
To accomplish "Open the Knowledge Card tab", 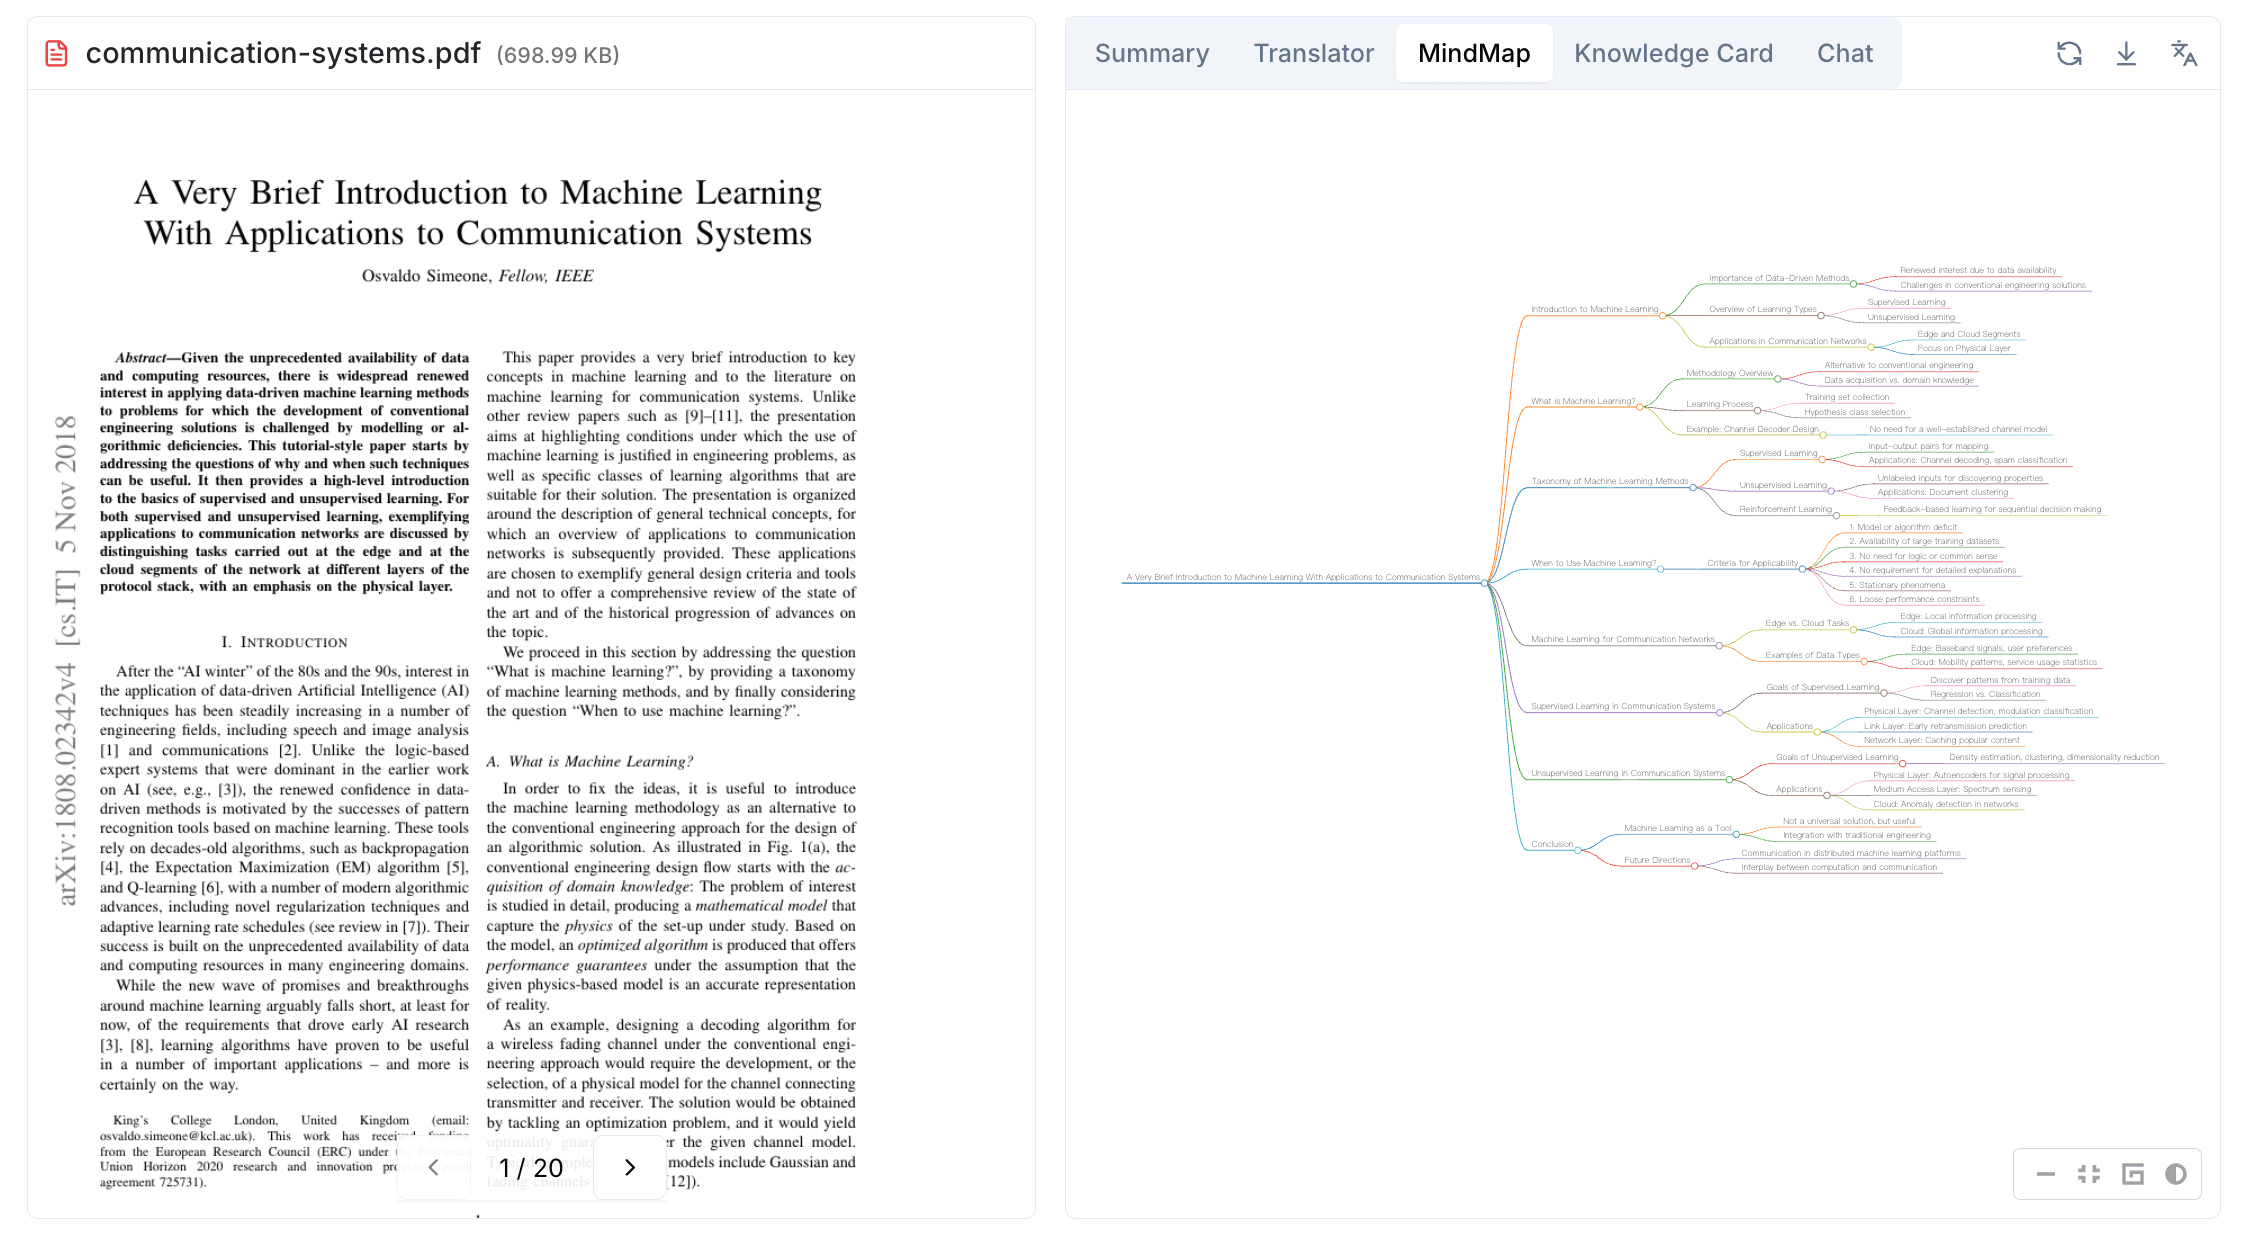I will (1673, 54).
